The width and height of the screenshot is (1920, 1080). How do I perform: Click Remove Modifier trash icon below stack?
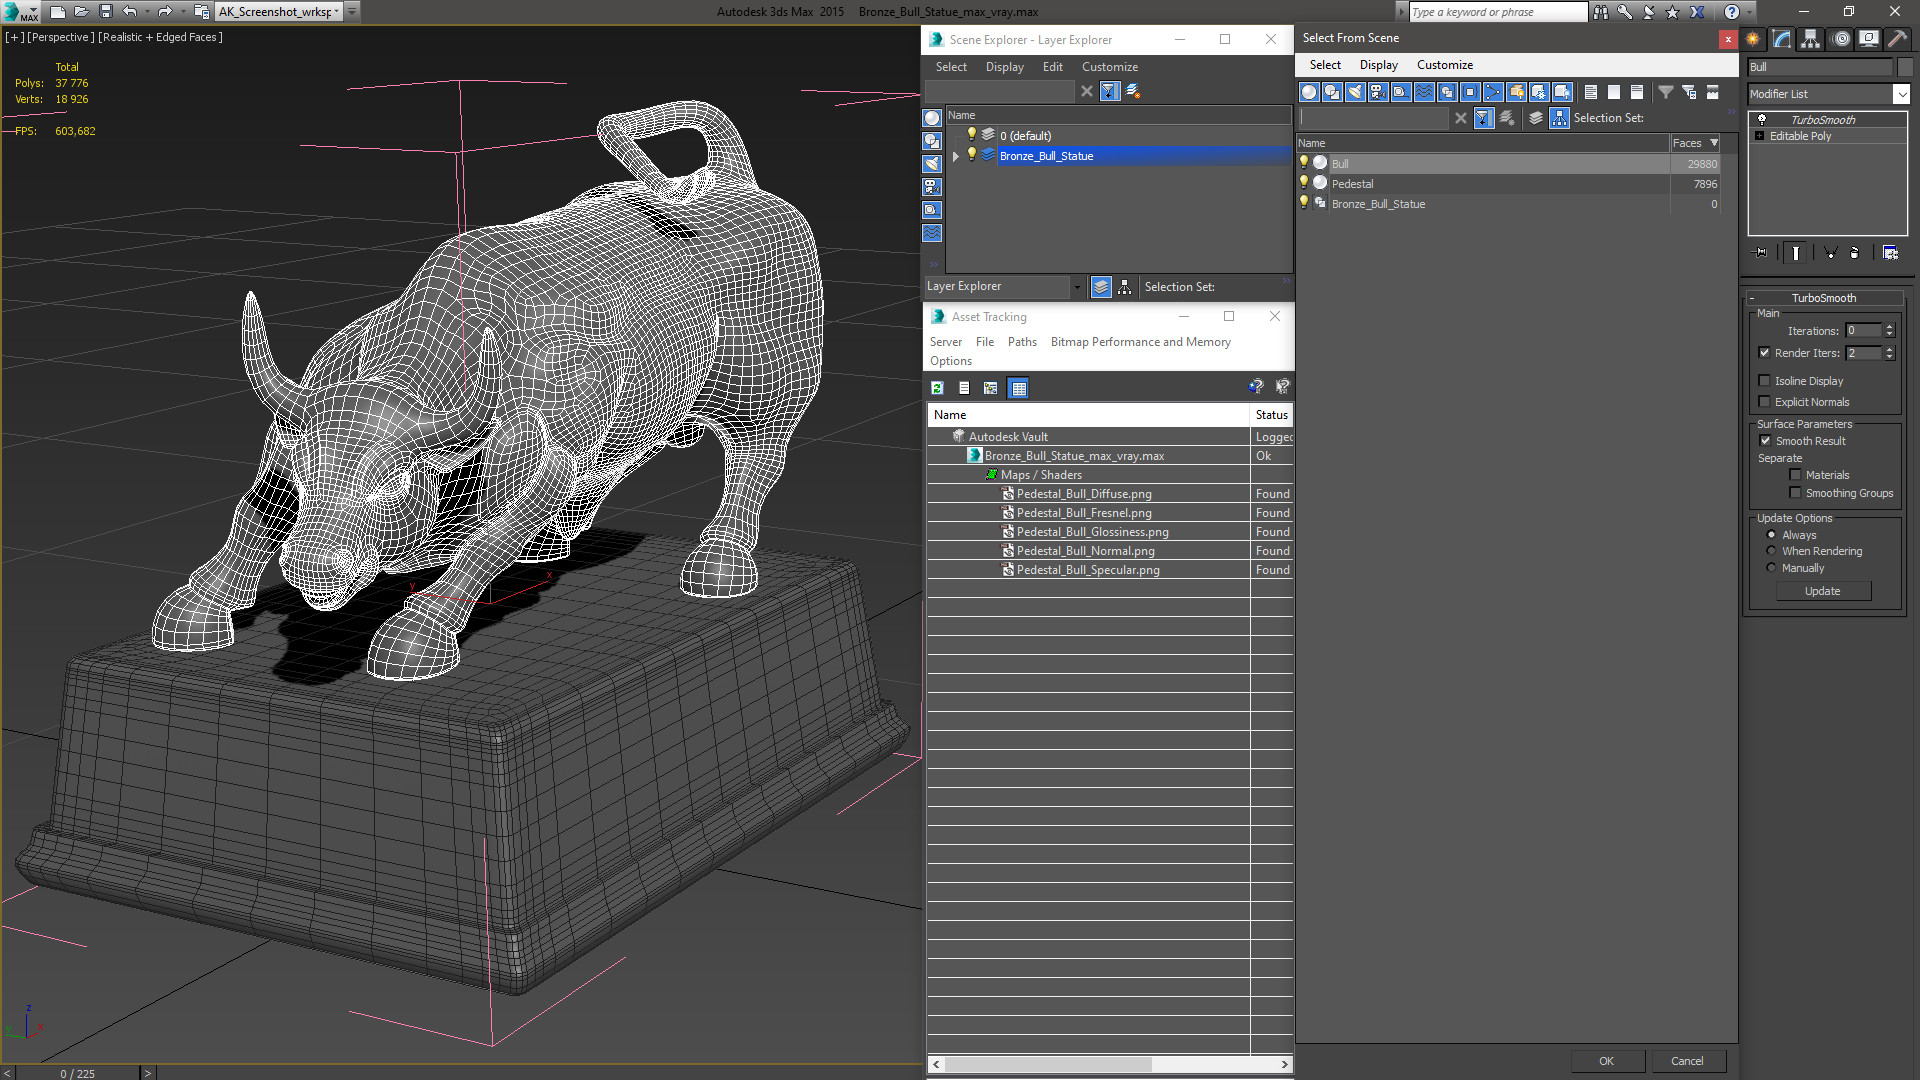(1854, 253)
